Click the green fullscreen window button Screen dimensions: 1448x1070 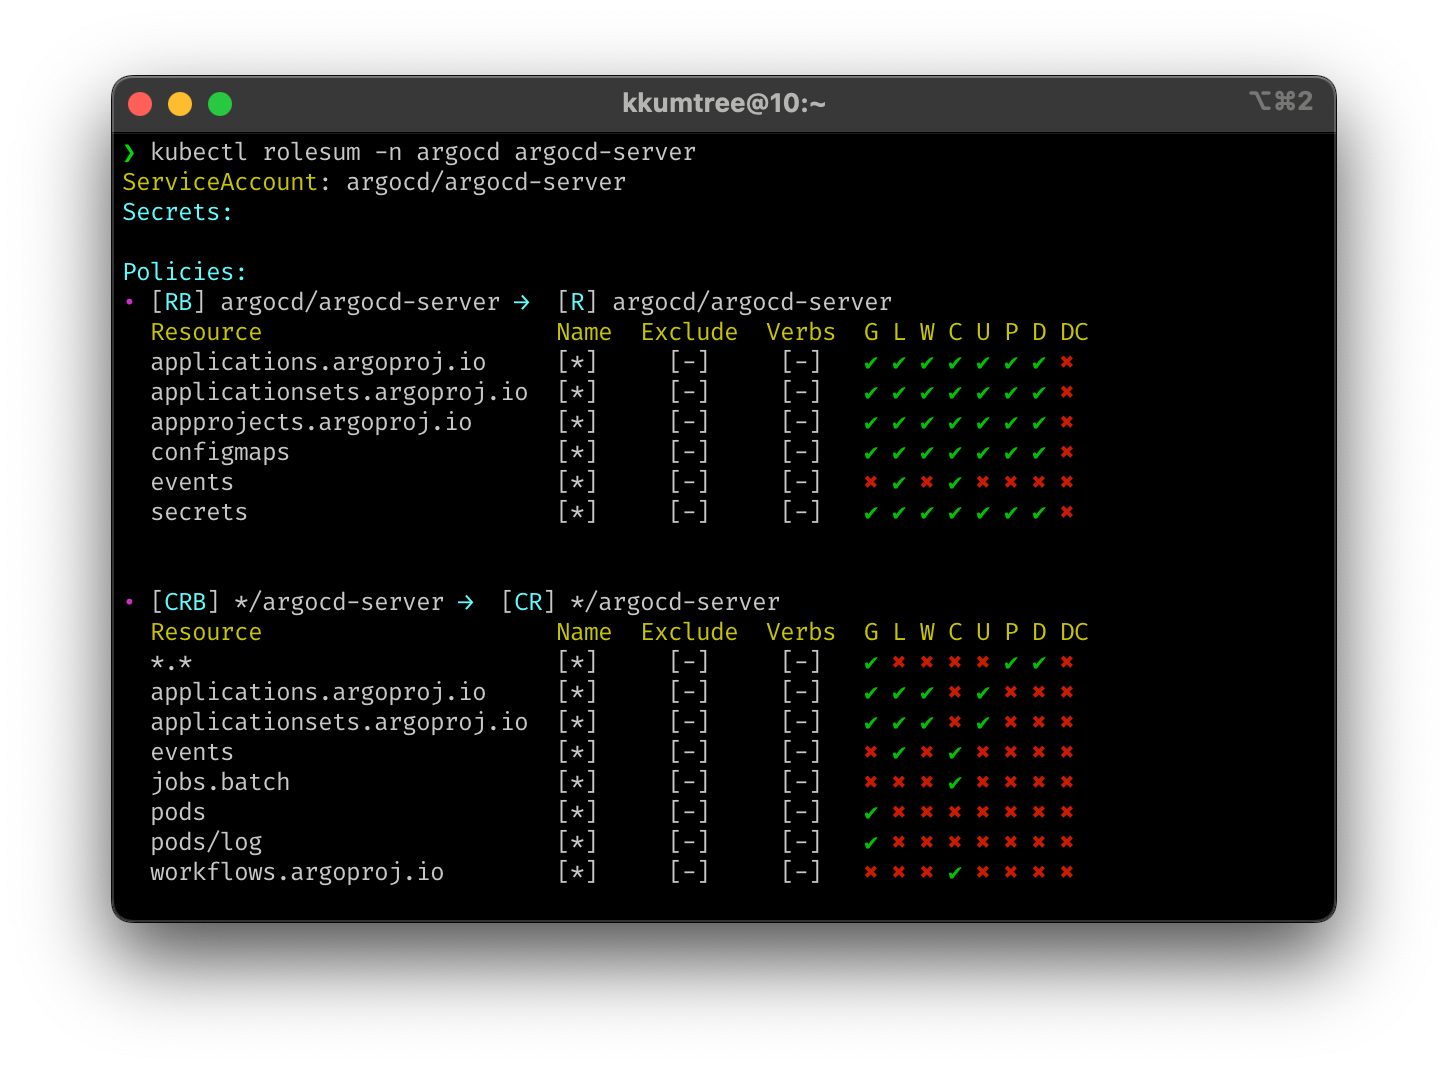pyautogui.click(x=220, y=104)
